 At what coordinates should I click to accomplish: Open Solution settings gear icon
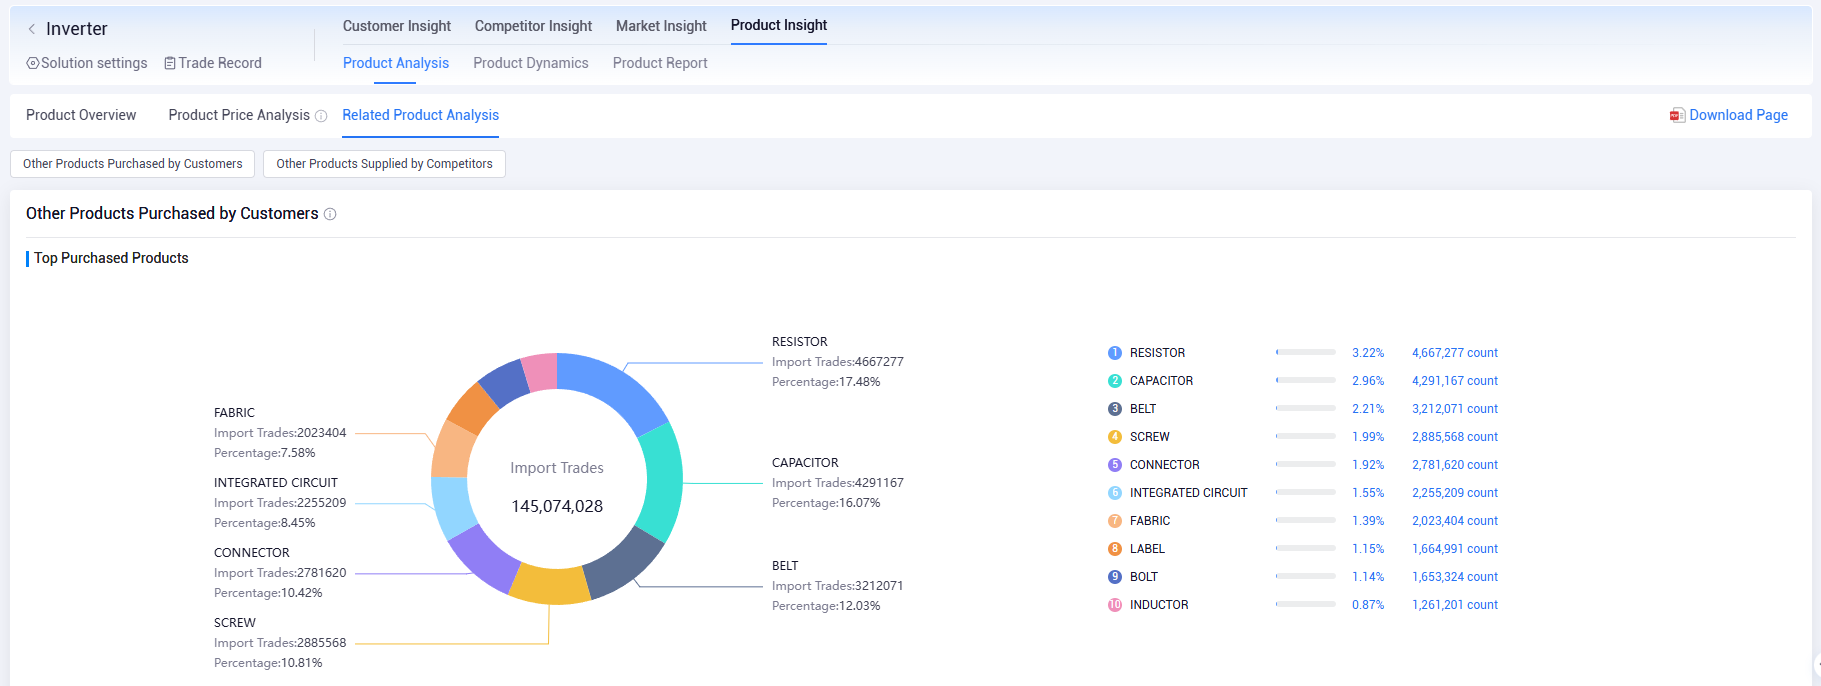click(x=33, y=63)
